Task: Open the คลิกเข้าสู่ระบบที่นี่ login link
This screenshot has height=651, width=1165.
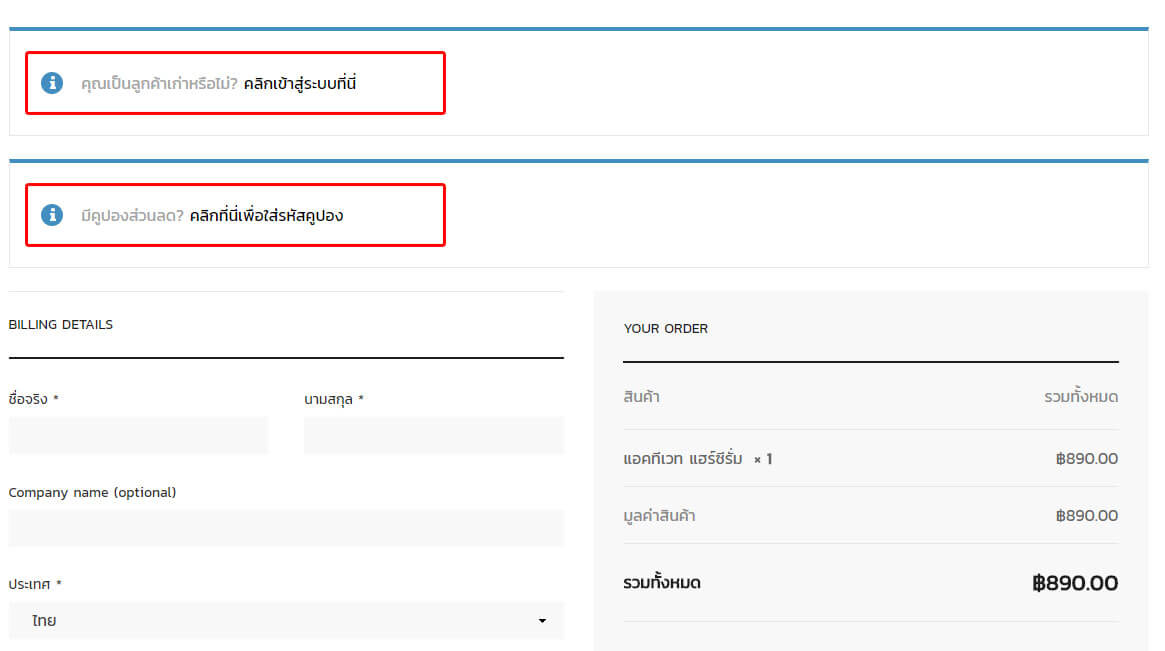Action: (300, 84)
